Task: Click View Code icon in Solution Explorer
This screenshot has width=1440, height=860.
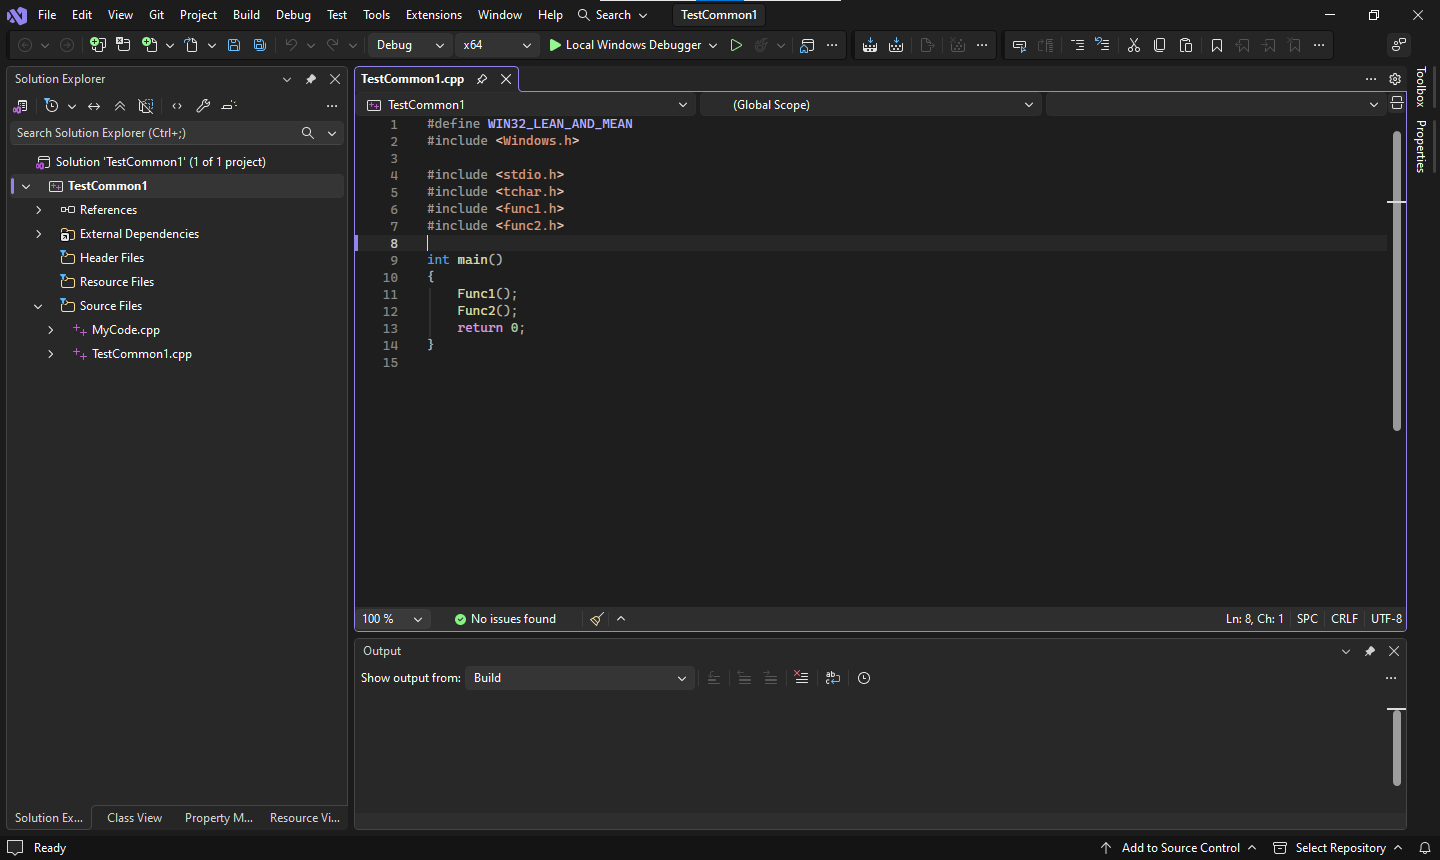Action: [x=177, y=106]
